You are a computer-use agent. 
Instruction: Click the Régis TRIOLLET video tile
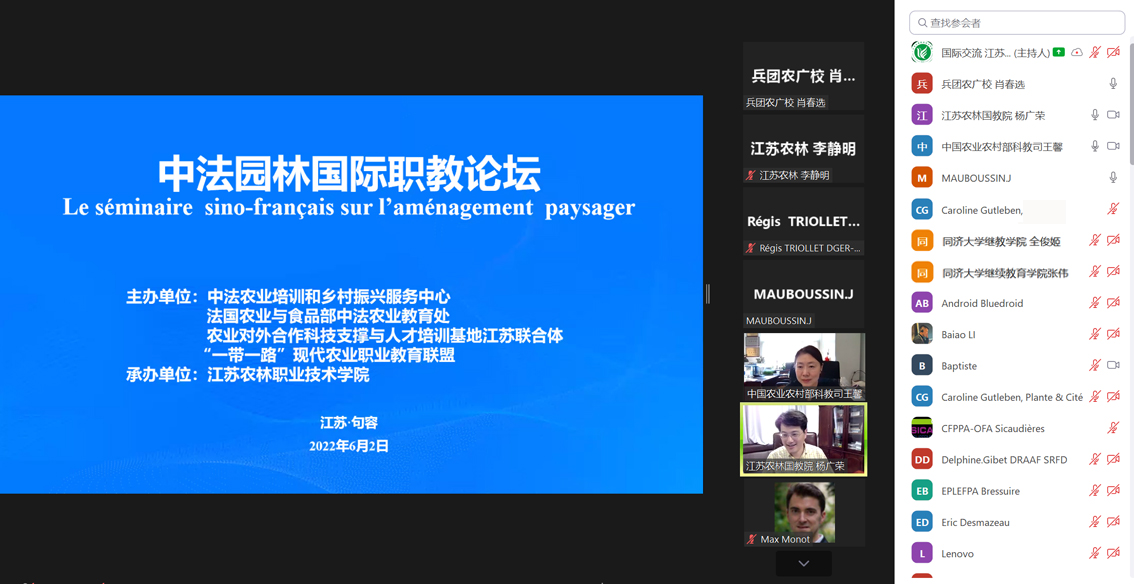803,222
